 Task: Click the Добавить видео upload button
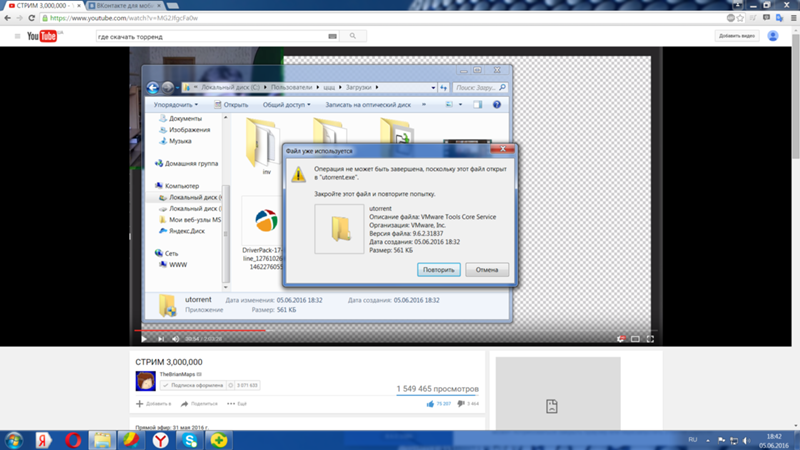click(x=737, y=36)
